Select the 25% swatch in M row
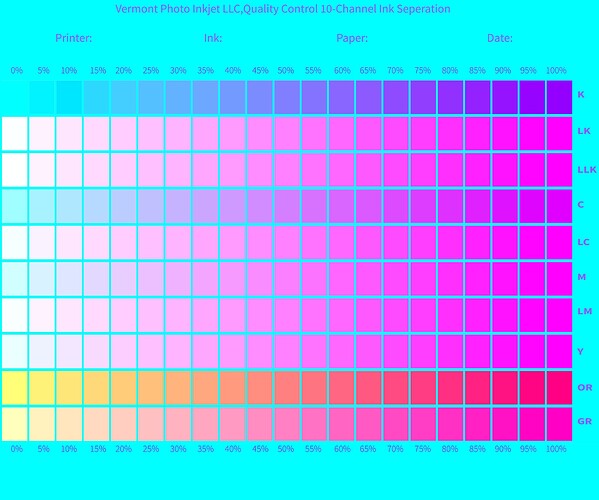Viewport: 599px width, 500px height. pos(151,279)
